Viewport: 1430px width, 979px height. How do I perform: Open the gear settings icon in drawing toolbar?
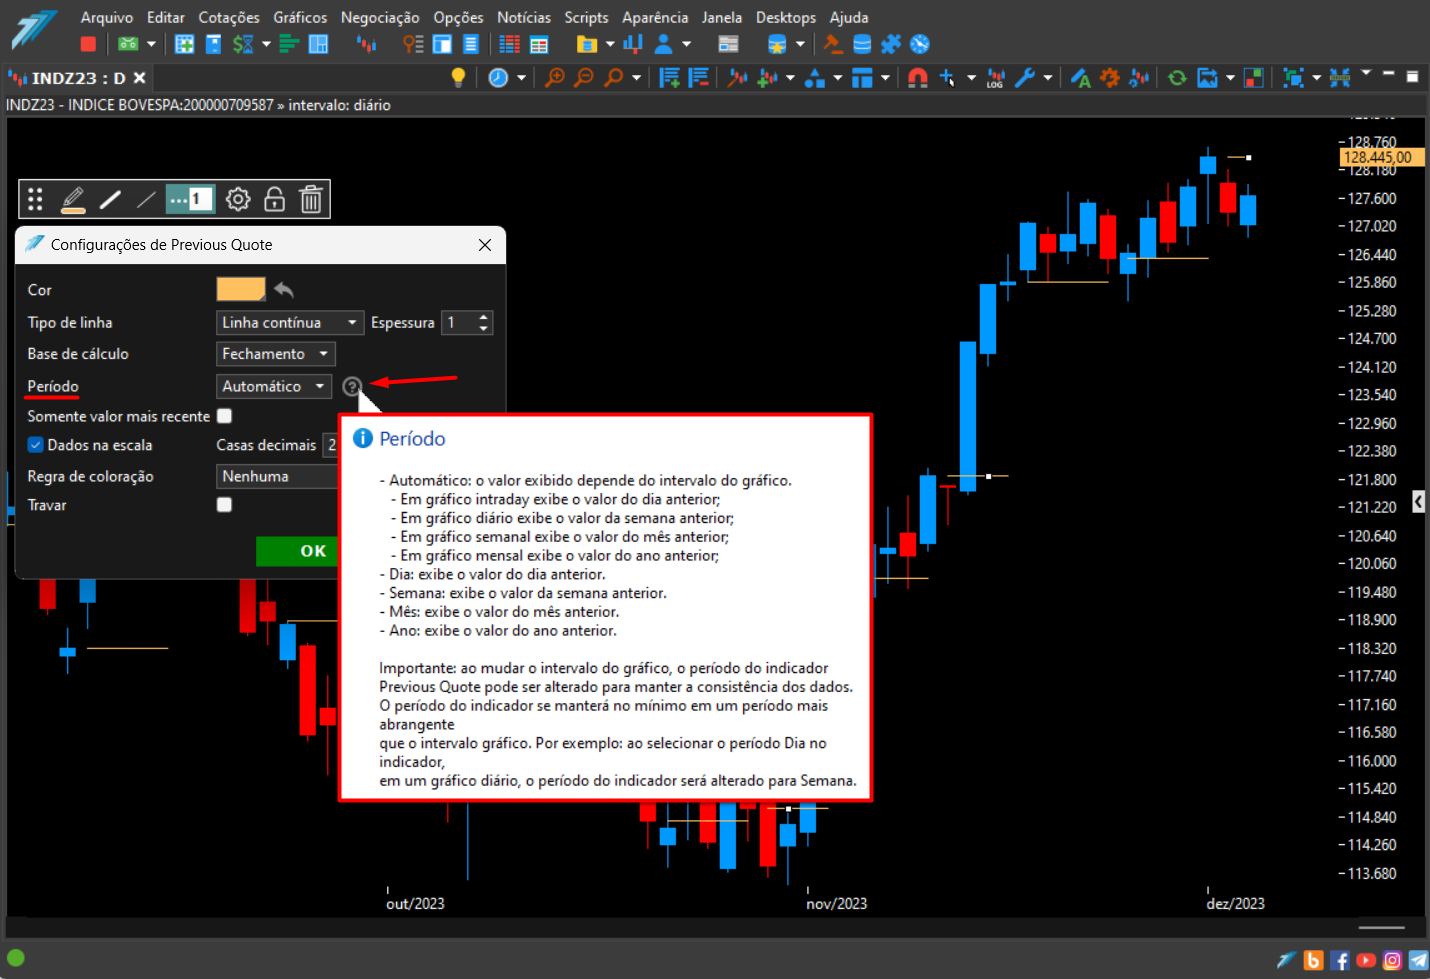[238, 199]
